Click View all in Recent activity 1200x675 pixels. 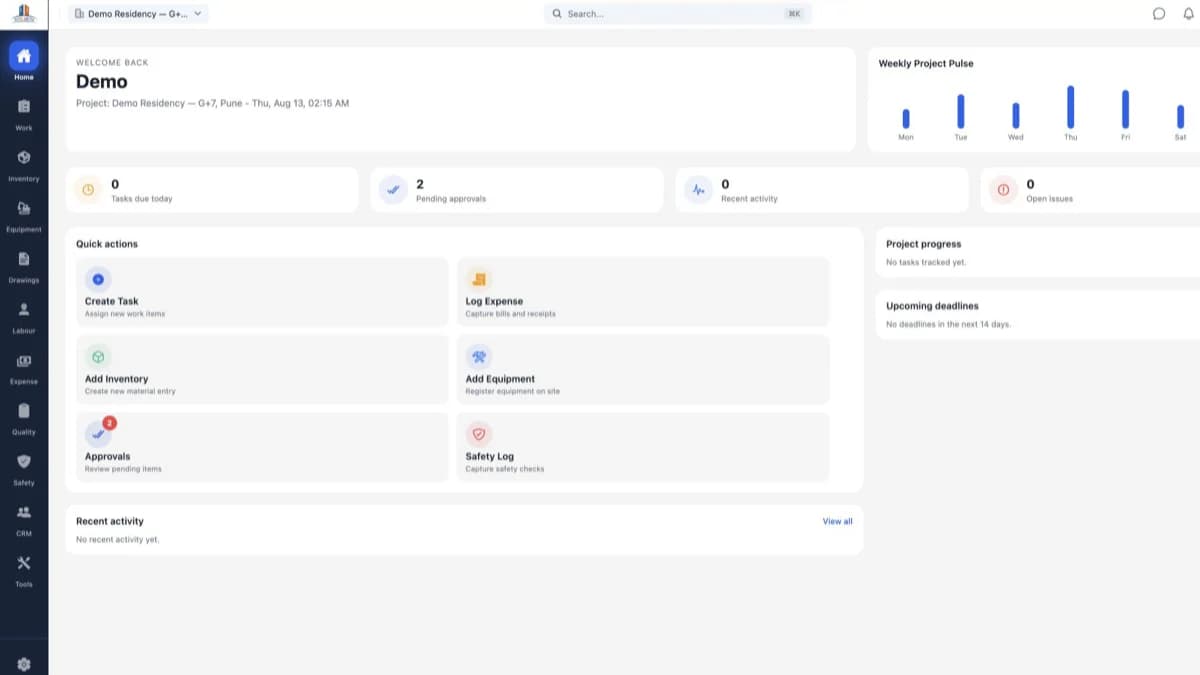pos(837,521)
